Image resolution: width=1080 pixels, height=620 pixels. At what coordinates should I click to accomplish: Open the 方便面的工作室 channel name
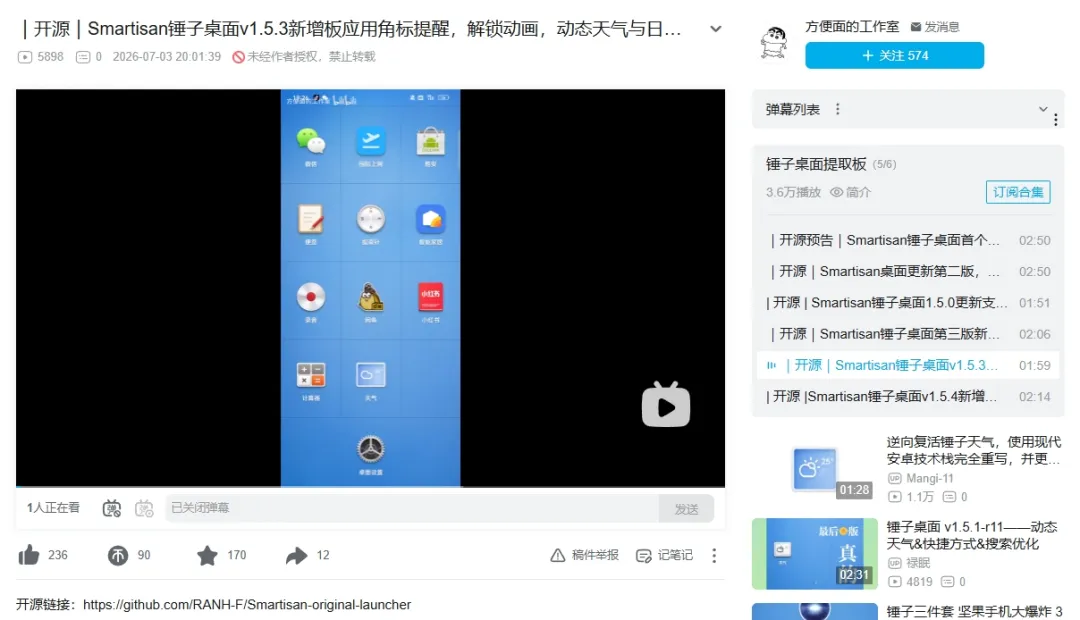point(852,27)
